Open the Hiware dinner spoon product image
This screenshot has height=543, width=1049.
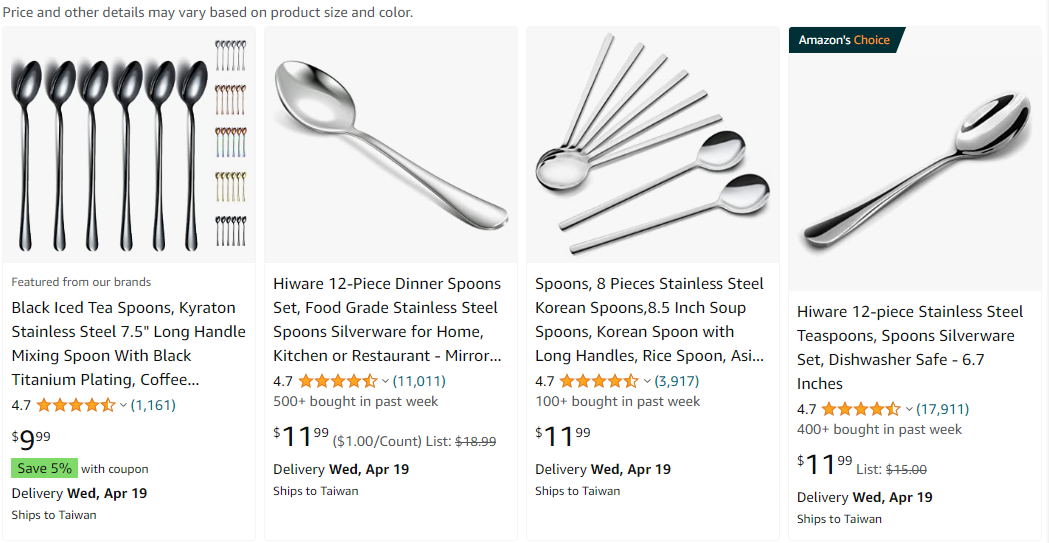[x=391, y=144]
